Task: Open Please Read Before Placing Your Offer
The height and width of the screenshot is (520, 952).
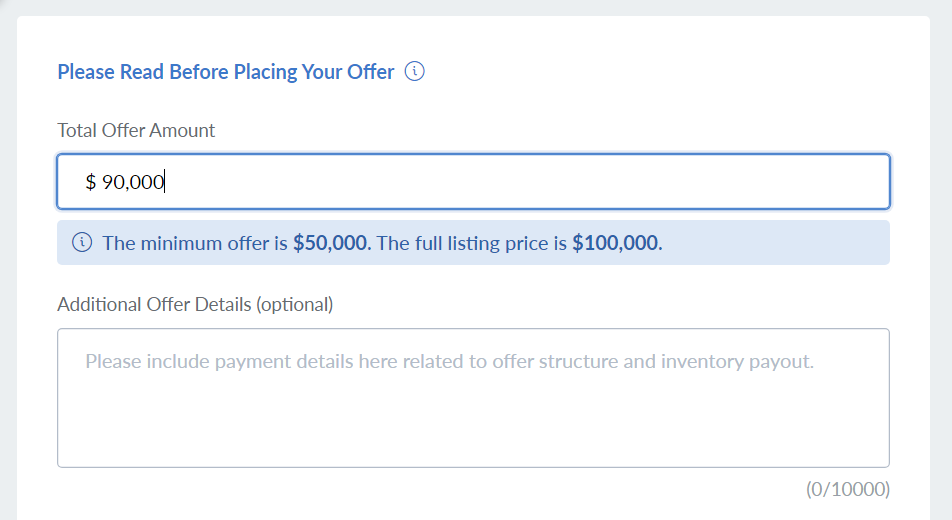Action: tap(226, 72)
